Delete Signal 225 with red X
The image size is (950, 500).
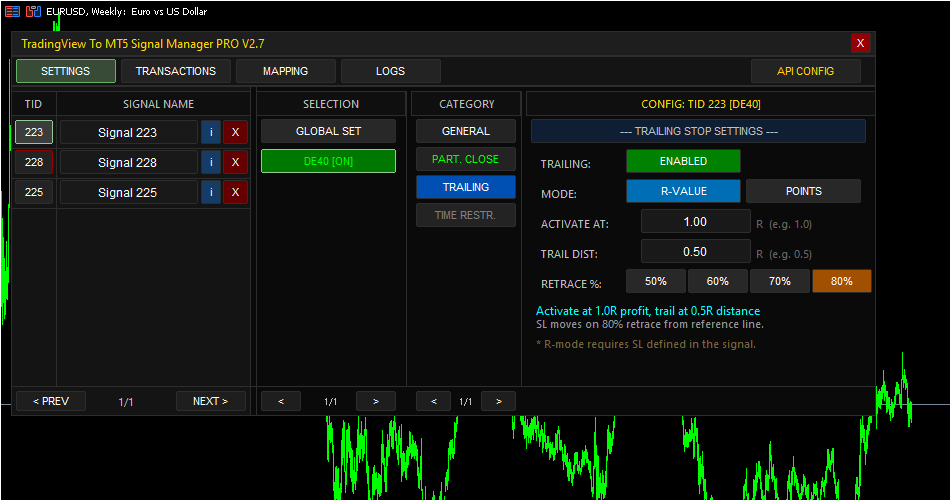pos(236,192)
